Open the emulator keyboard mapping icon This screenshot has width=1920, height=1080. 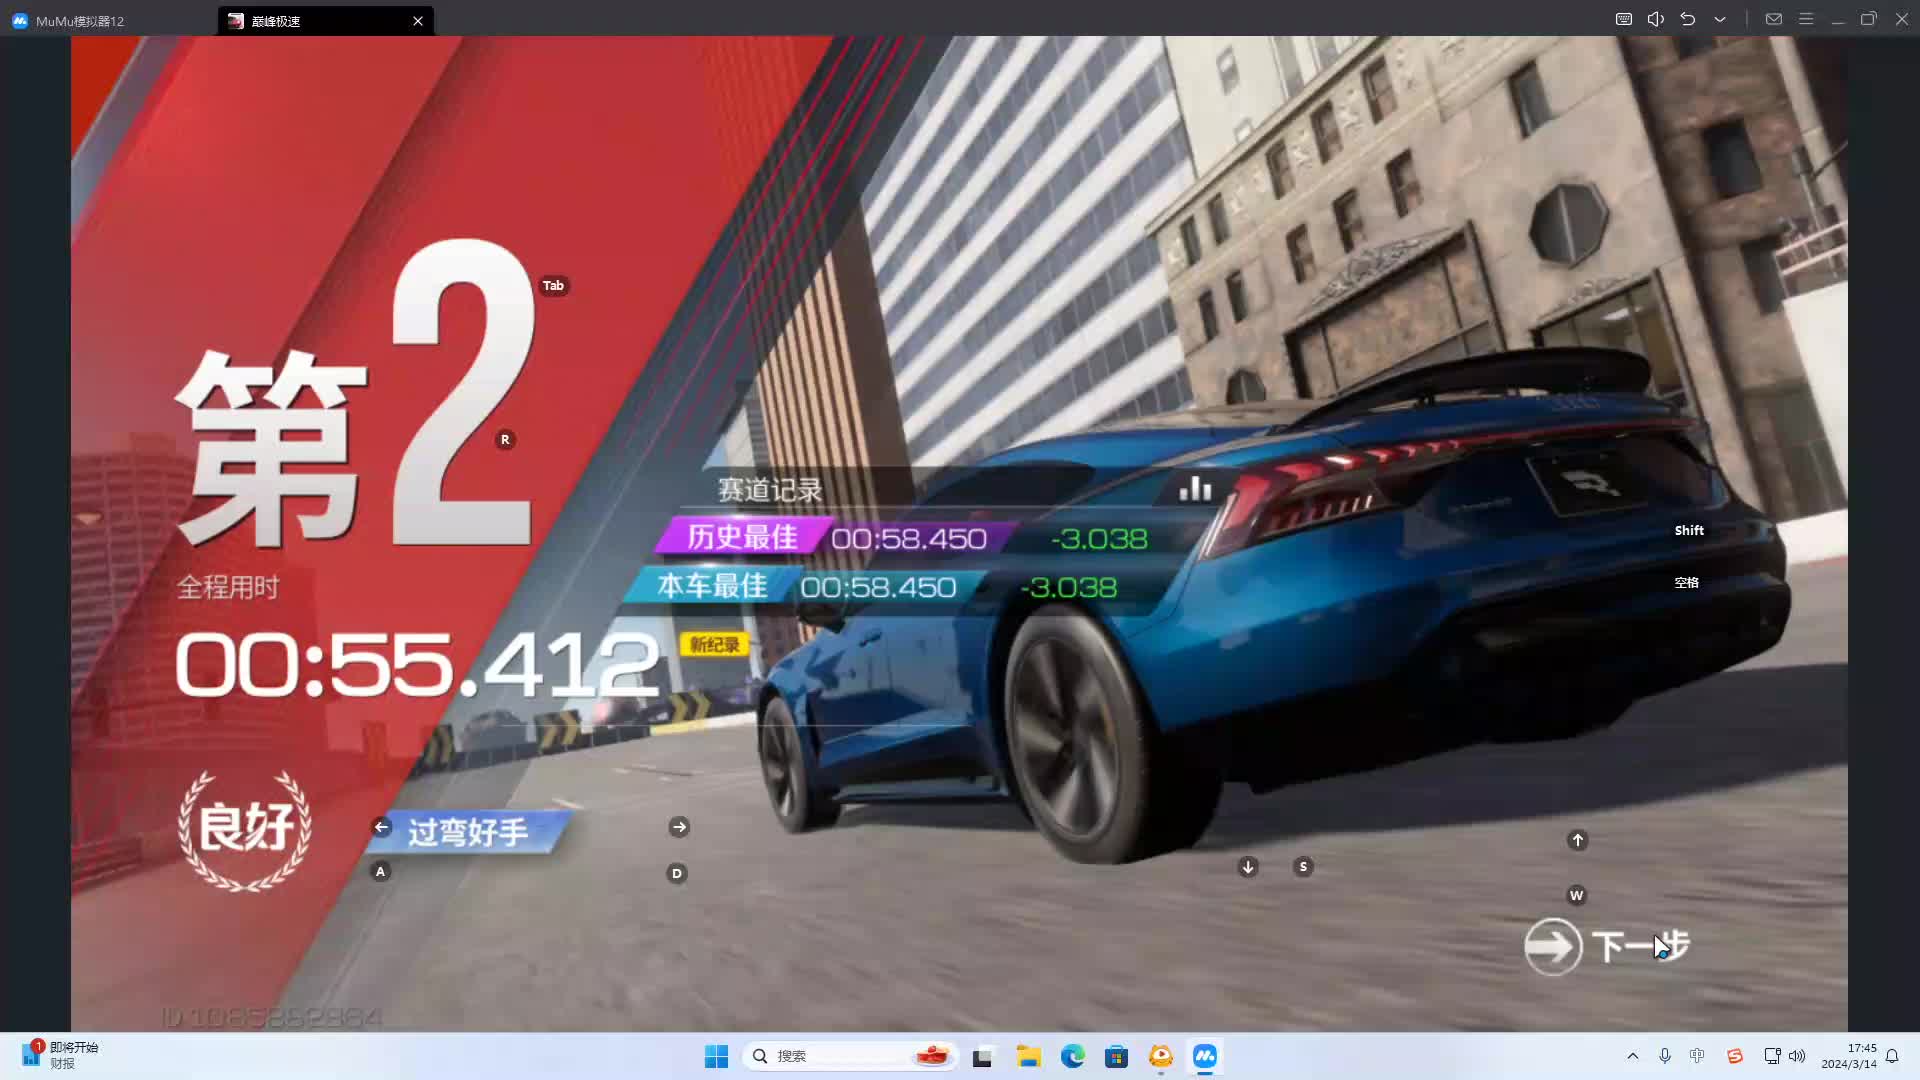point(1624,19)
